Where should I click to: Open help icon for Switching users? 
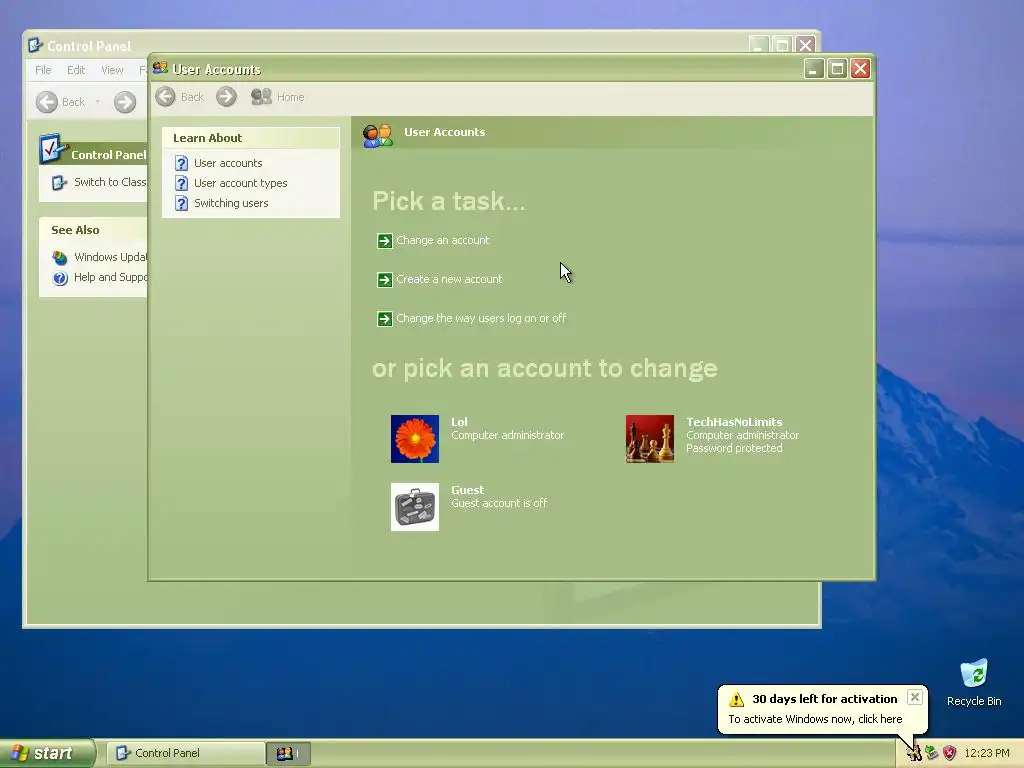[182, 203]
